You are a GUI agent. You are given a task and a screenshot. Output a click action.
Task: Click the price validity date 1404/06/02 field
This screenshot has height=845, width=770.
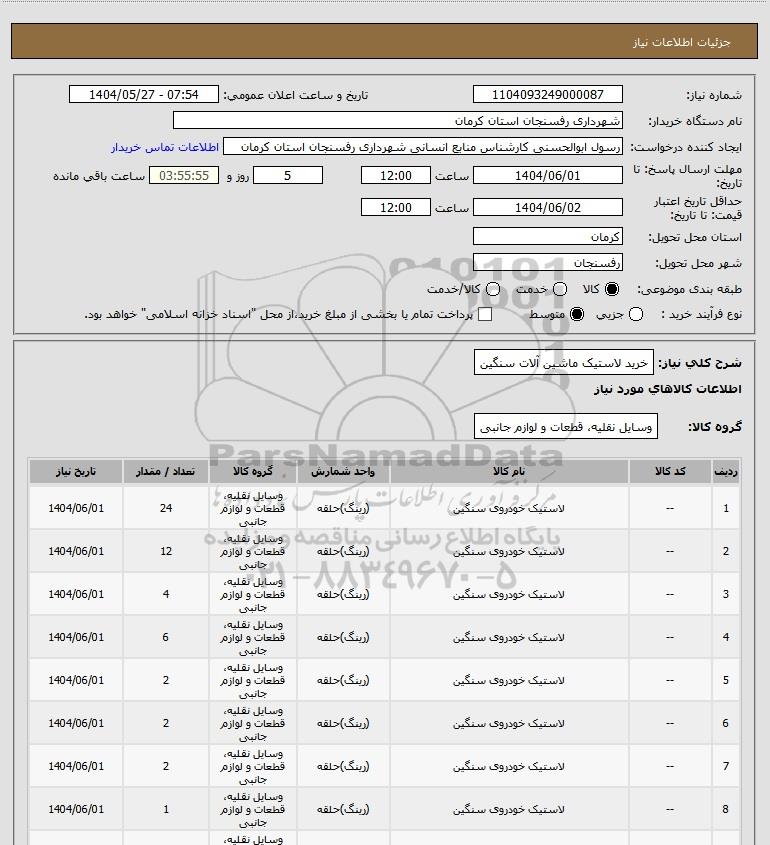(x=547, y=207)
